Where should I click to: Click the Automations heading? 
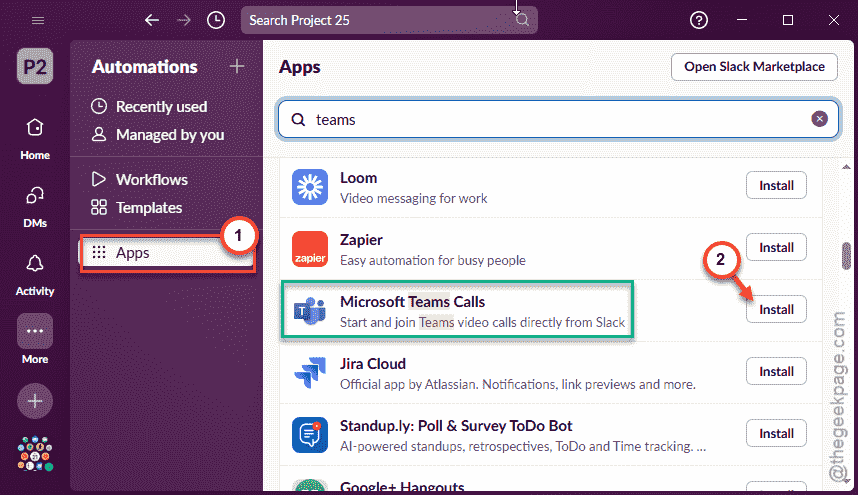[x=144, y=67]
